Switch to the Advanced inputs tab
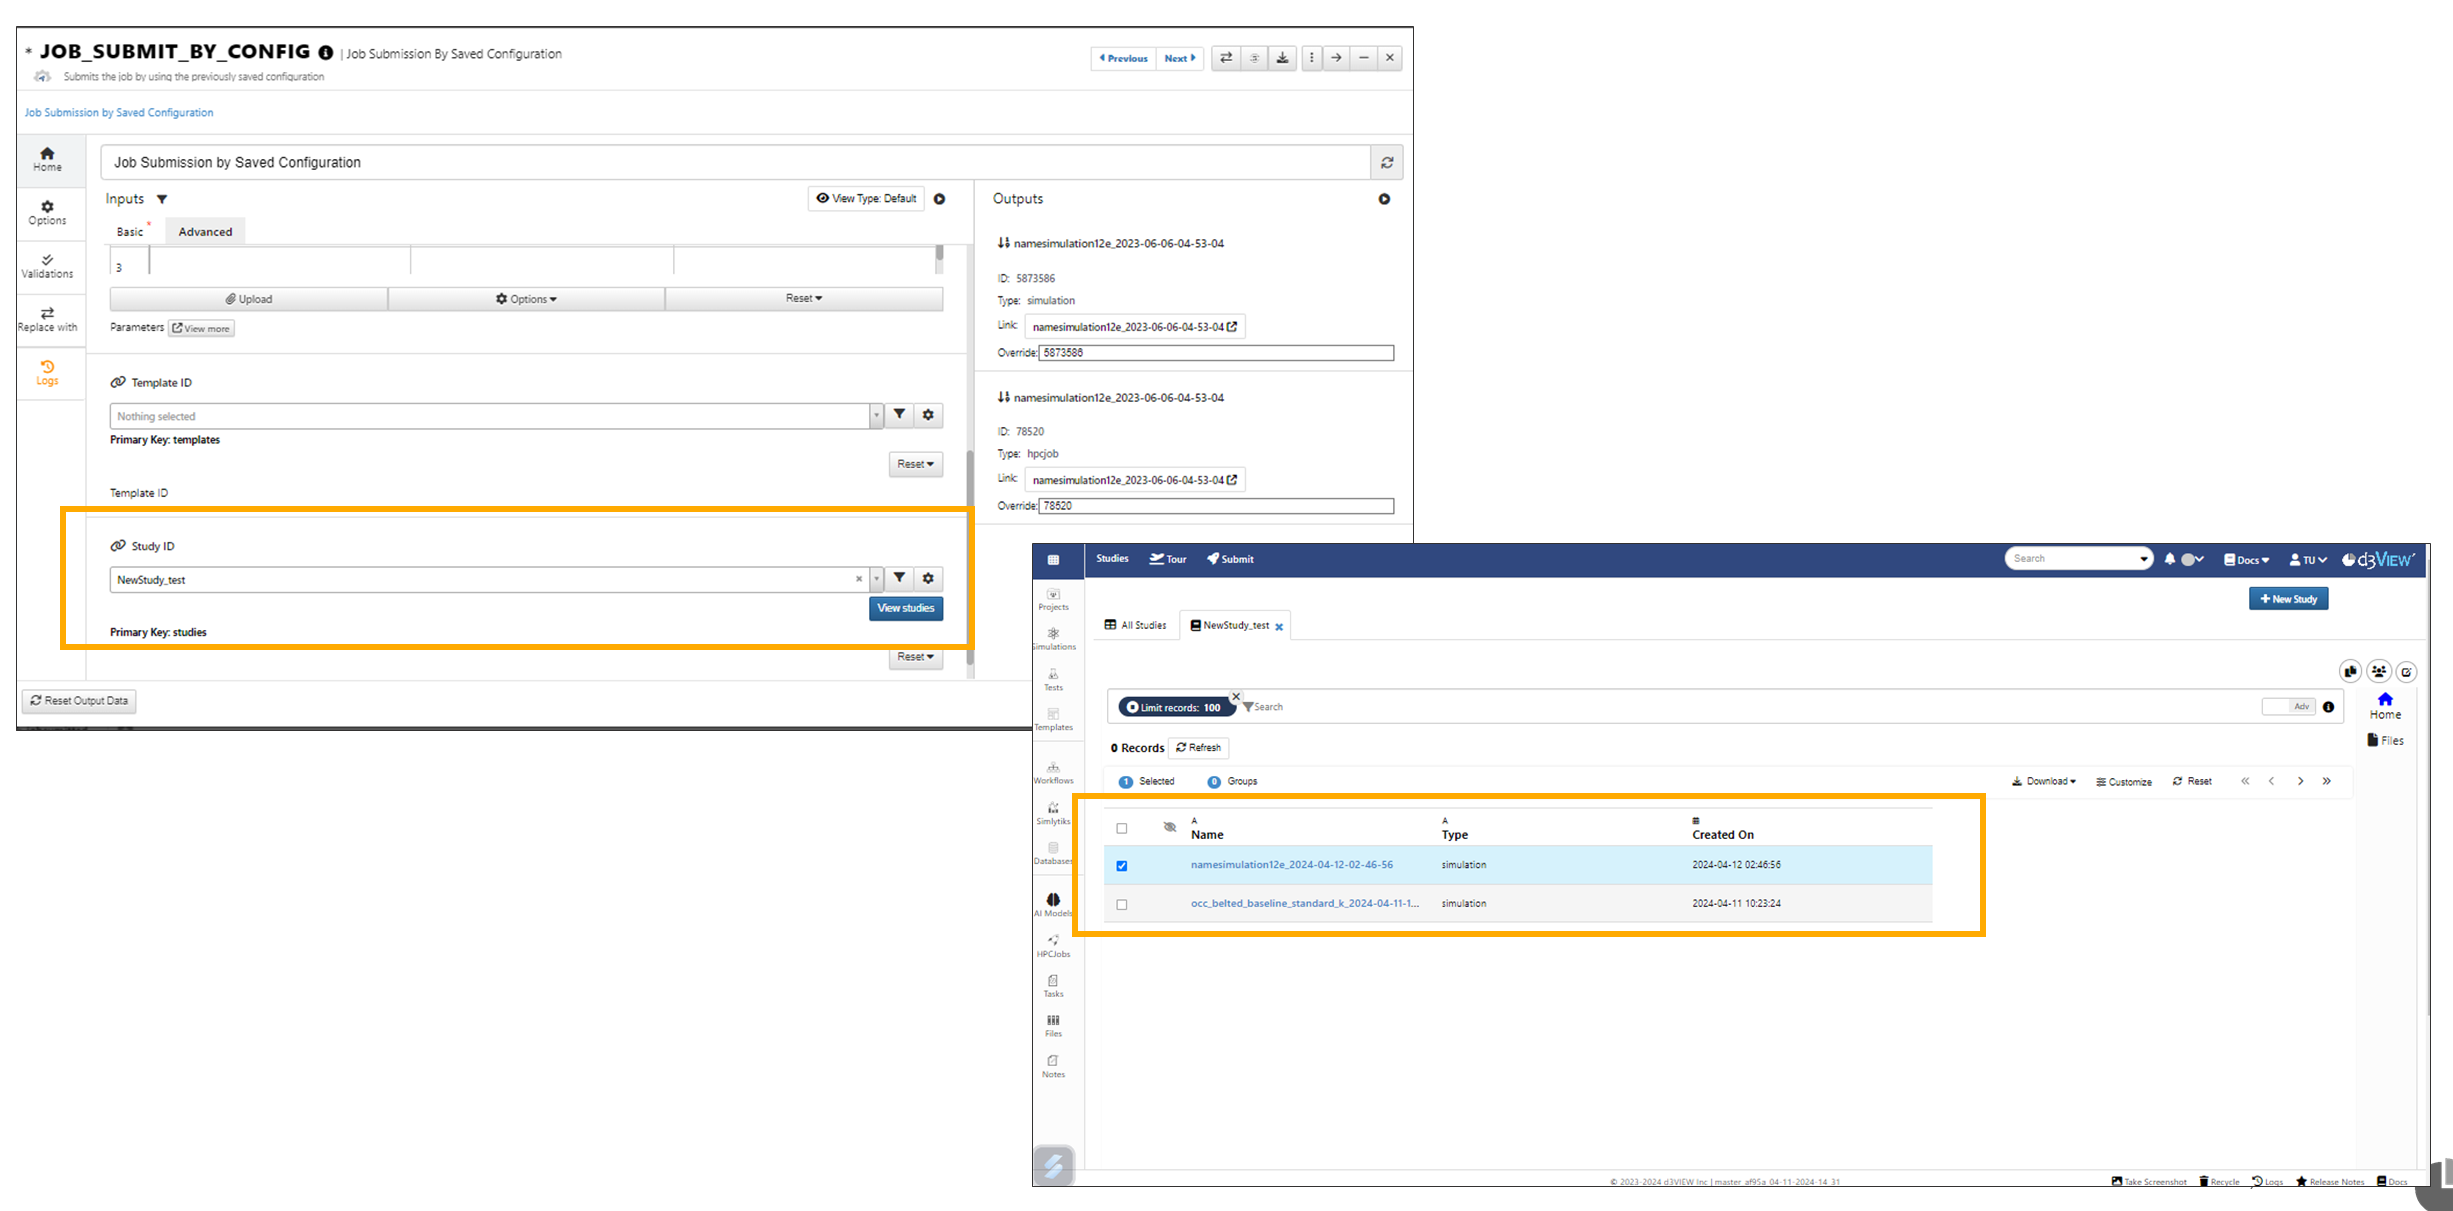2453x1211 pixels. pos(205,232)
